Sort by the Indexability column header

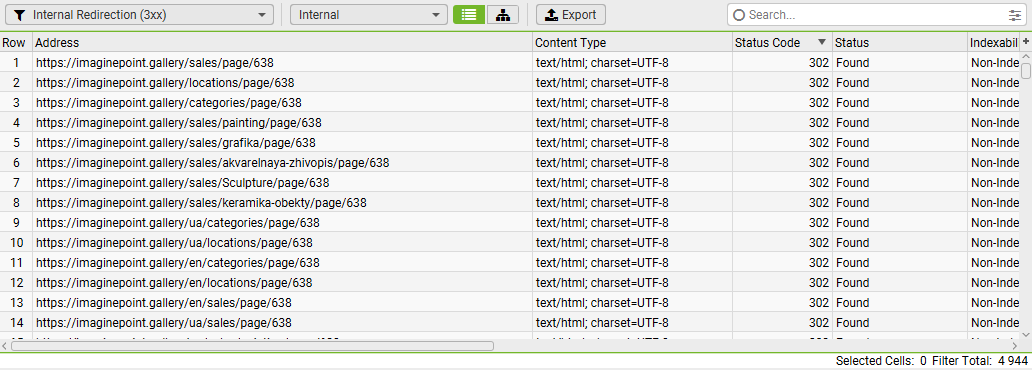tap(993, 43)
